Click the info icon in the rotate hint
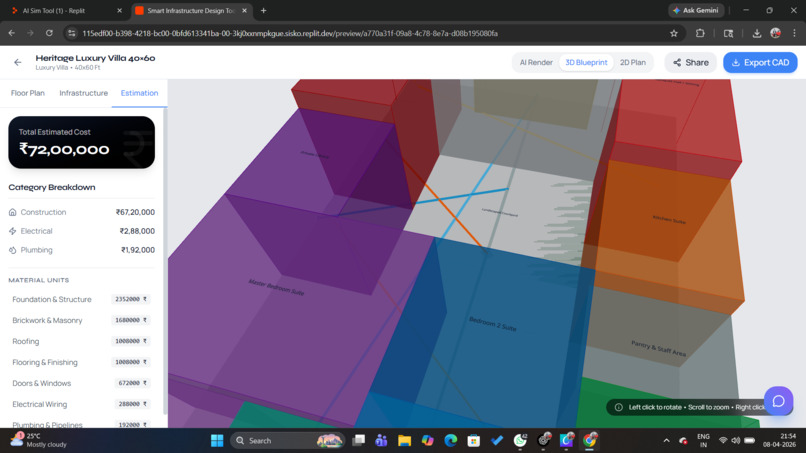 point(619,407)
